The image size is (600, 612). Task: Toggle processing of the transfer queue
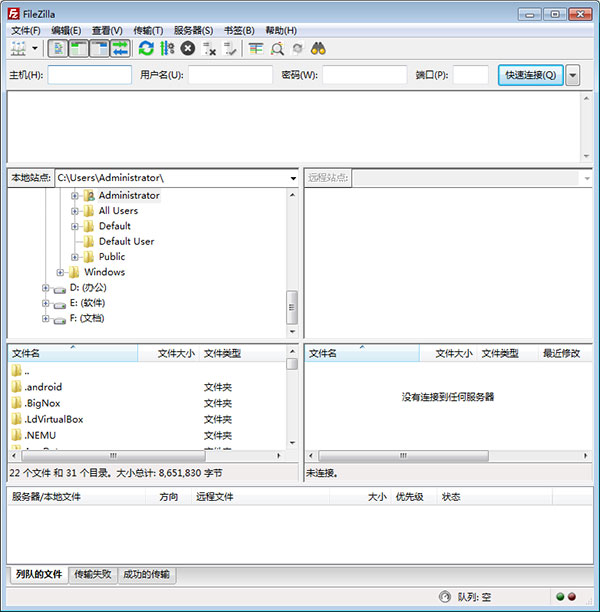[167, 48]
